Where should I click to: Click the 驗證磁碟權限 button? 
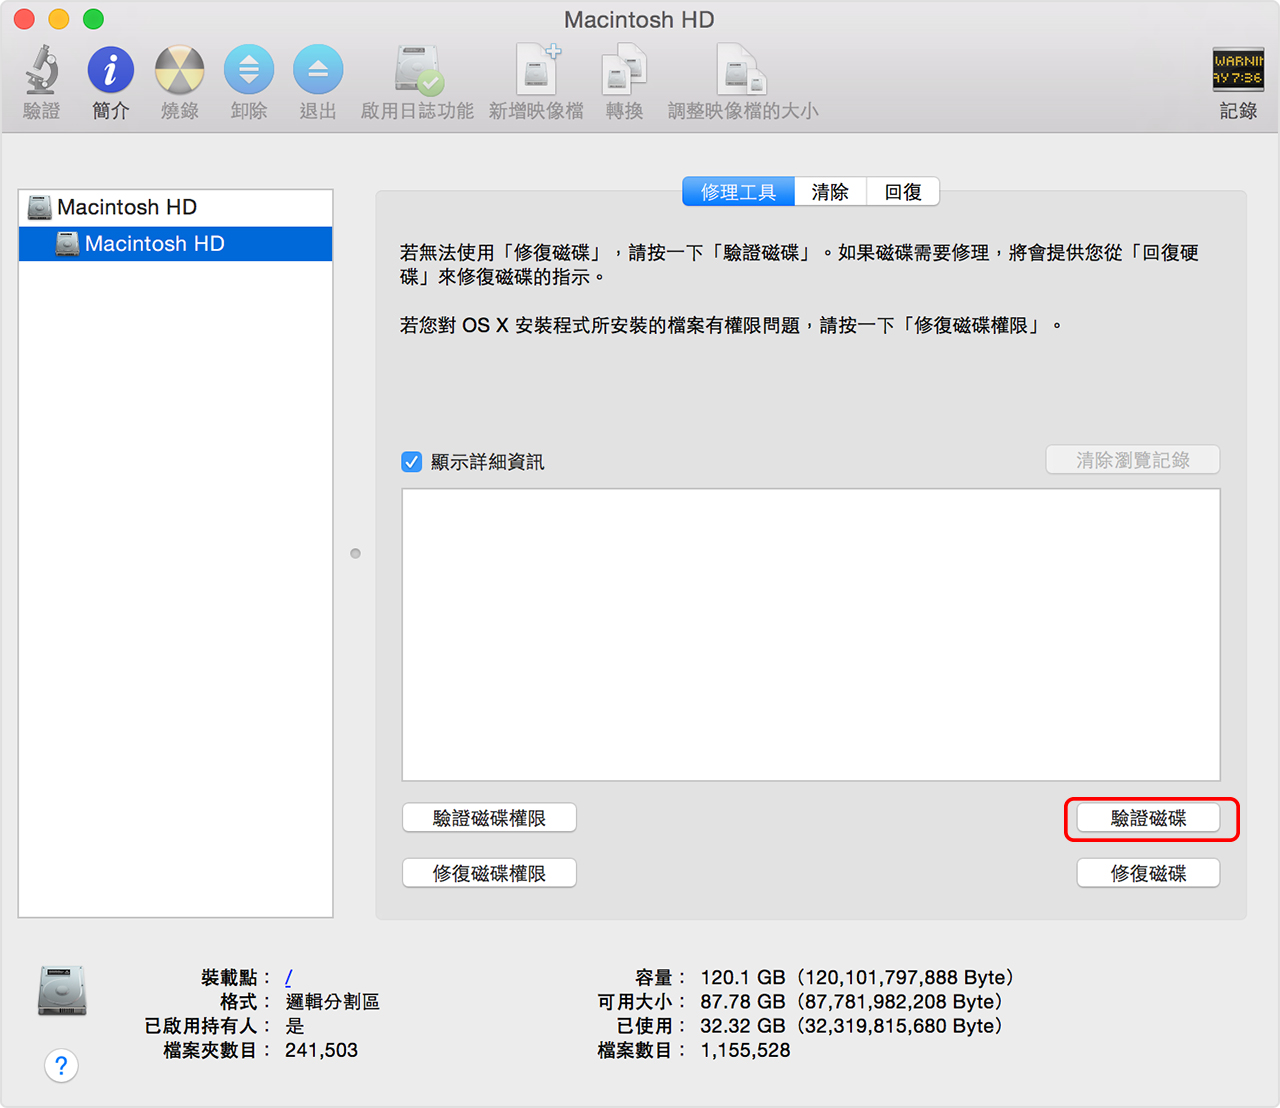(x=489, y=818)
